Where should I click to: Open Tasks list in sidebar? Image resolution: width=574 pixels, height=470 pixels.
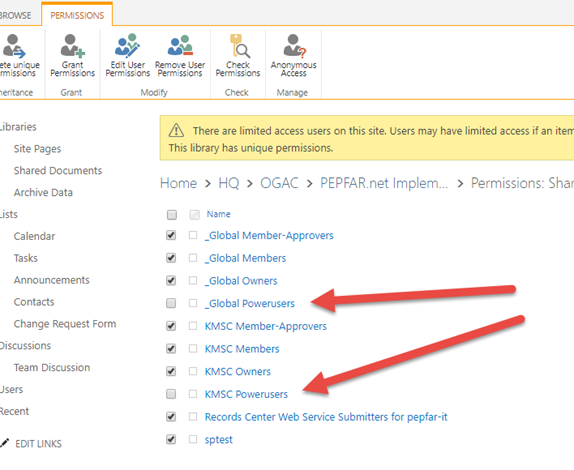click(x=26, y=258)
